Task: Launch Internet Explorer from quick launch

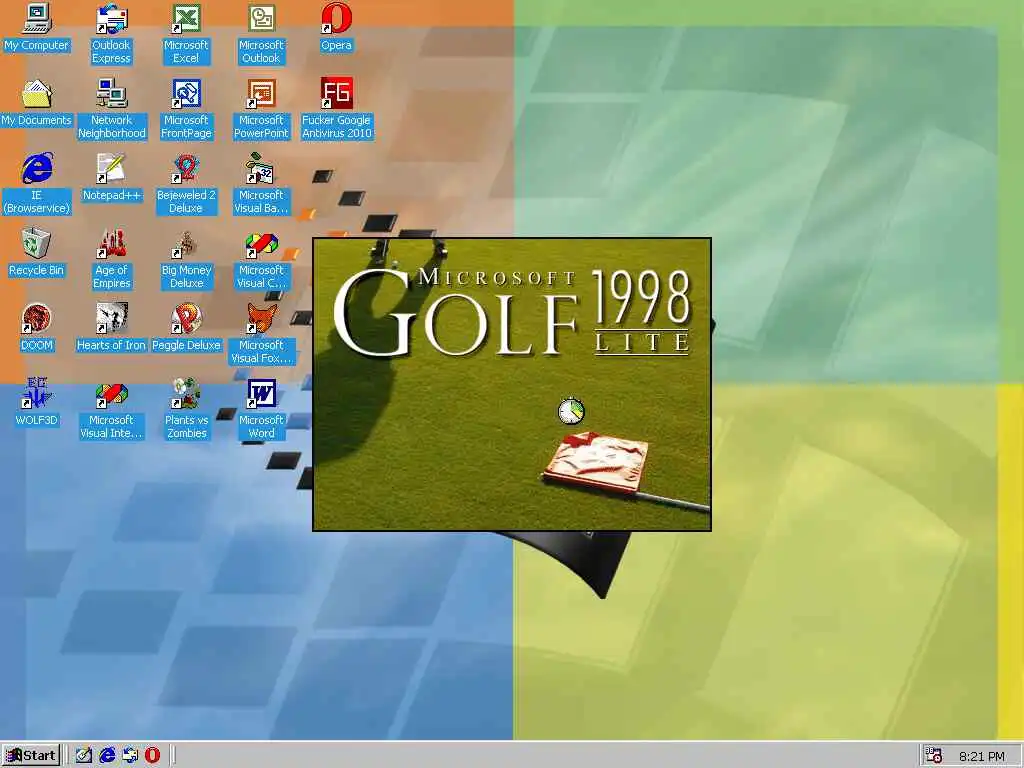Action: (106, 756)
